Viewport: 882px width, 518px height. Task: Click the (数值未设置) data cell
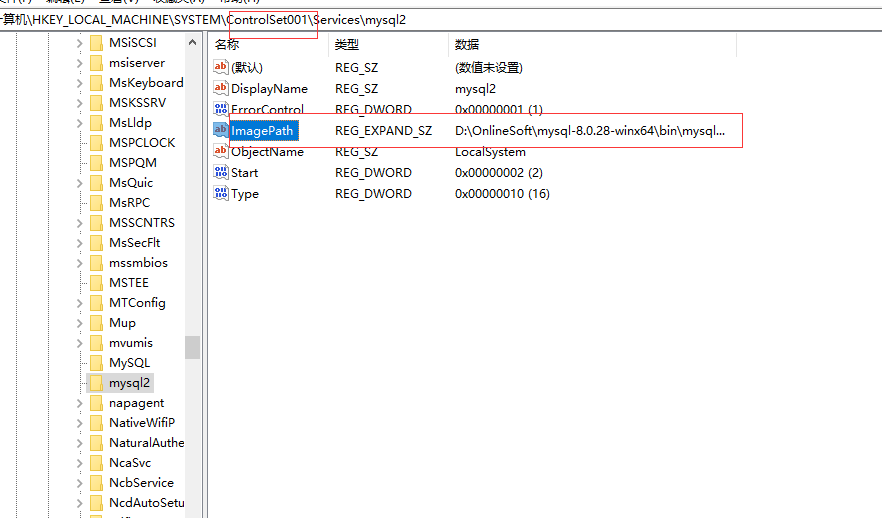[x=489, y=67]
